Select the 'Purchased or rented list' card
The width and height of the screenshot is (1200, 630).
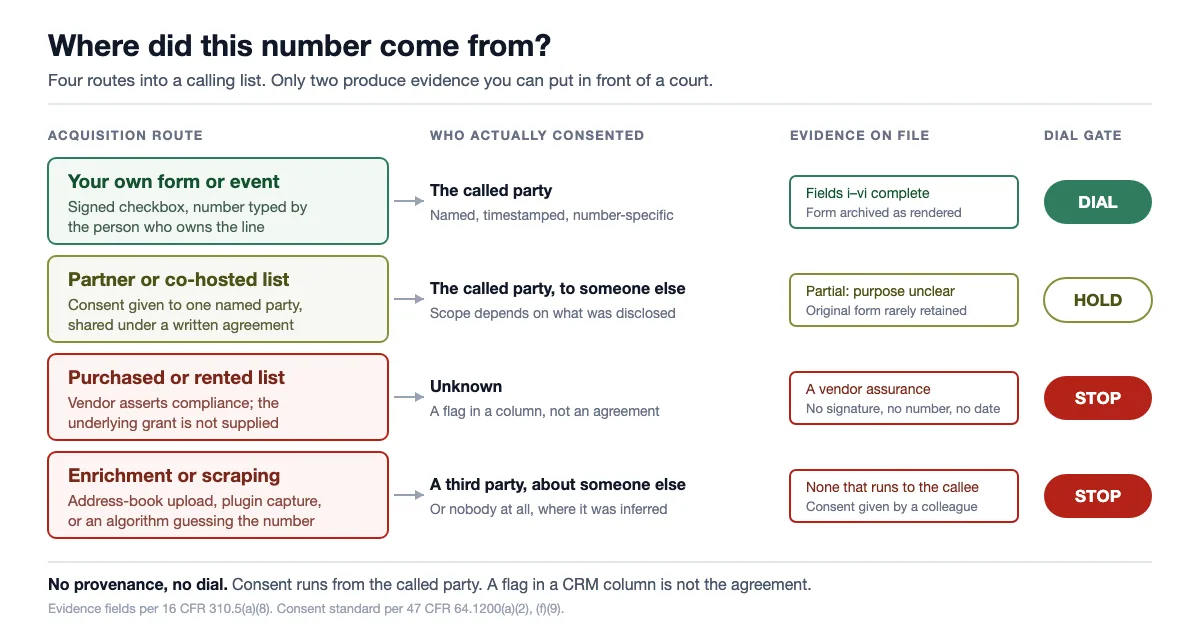[x=218, y=397]
